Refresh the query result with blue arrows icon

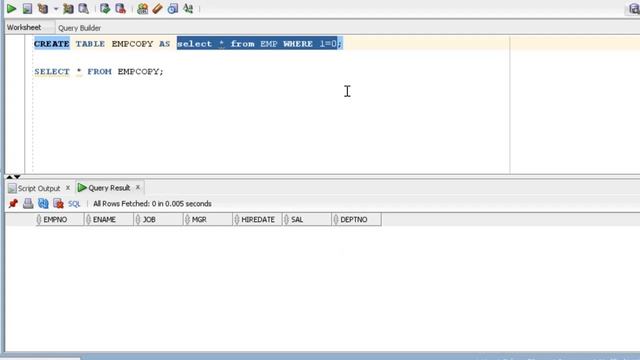[x=43, y=203]
